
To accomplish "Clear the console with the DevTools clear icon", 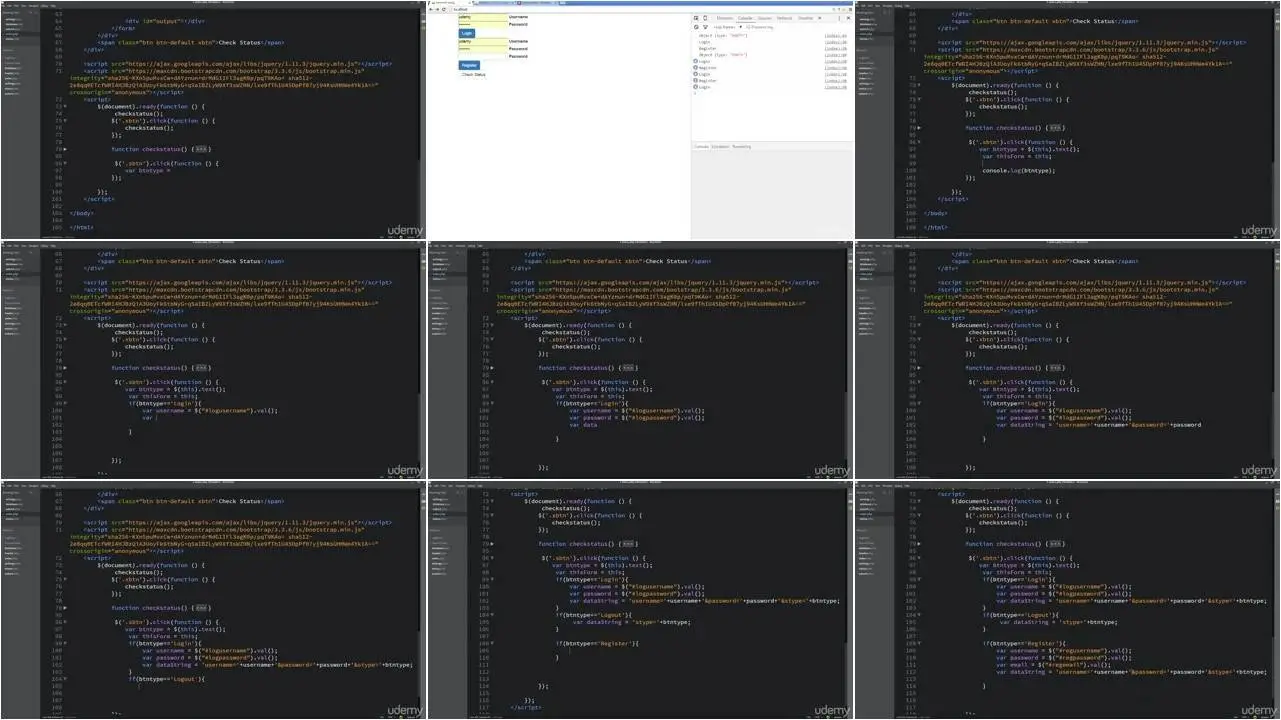I will tap(696, 27).
